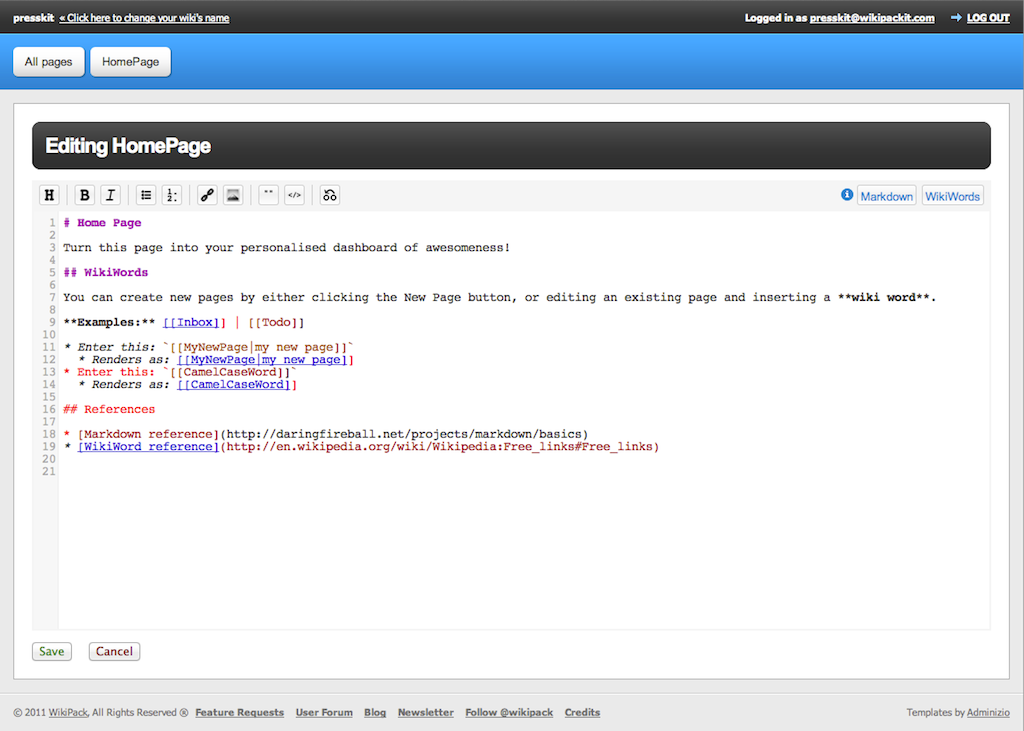Screen dimensions: 1024x731
Task: Open the Feature Requests footer link
Action: tap(239, 712)
